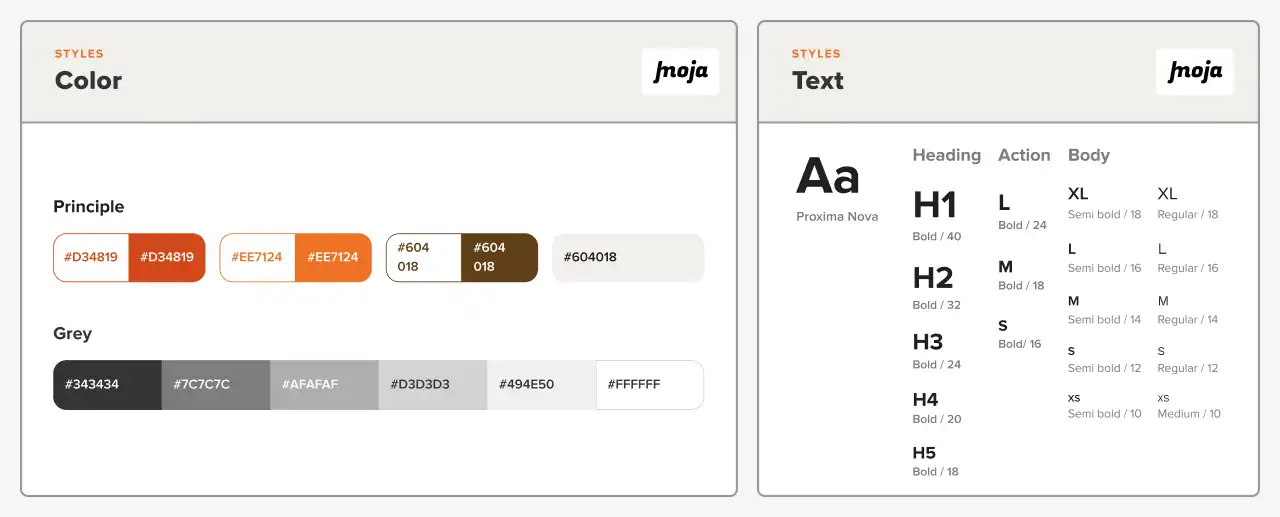
Task: Pick the outlined #EE7124 swatch
Action: (257, 257)
